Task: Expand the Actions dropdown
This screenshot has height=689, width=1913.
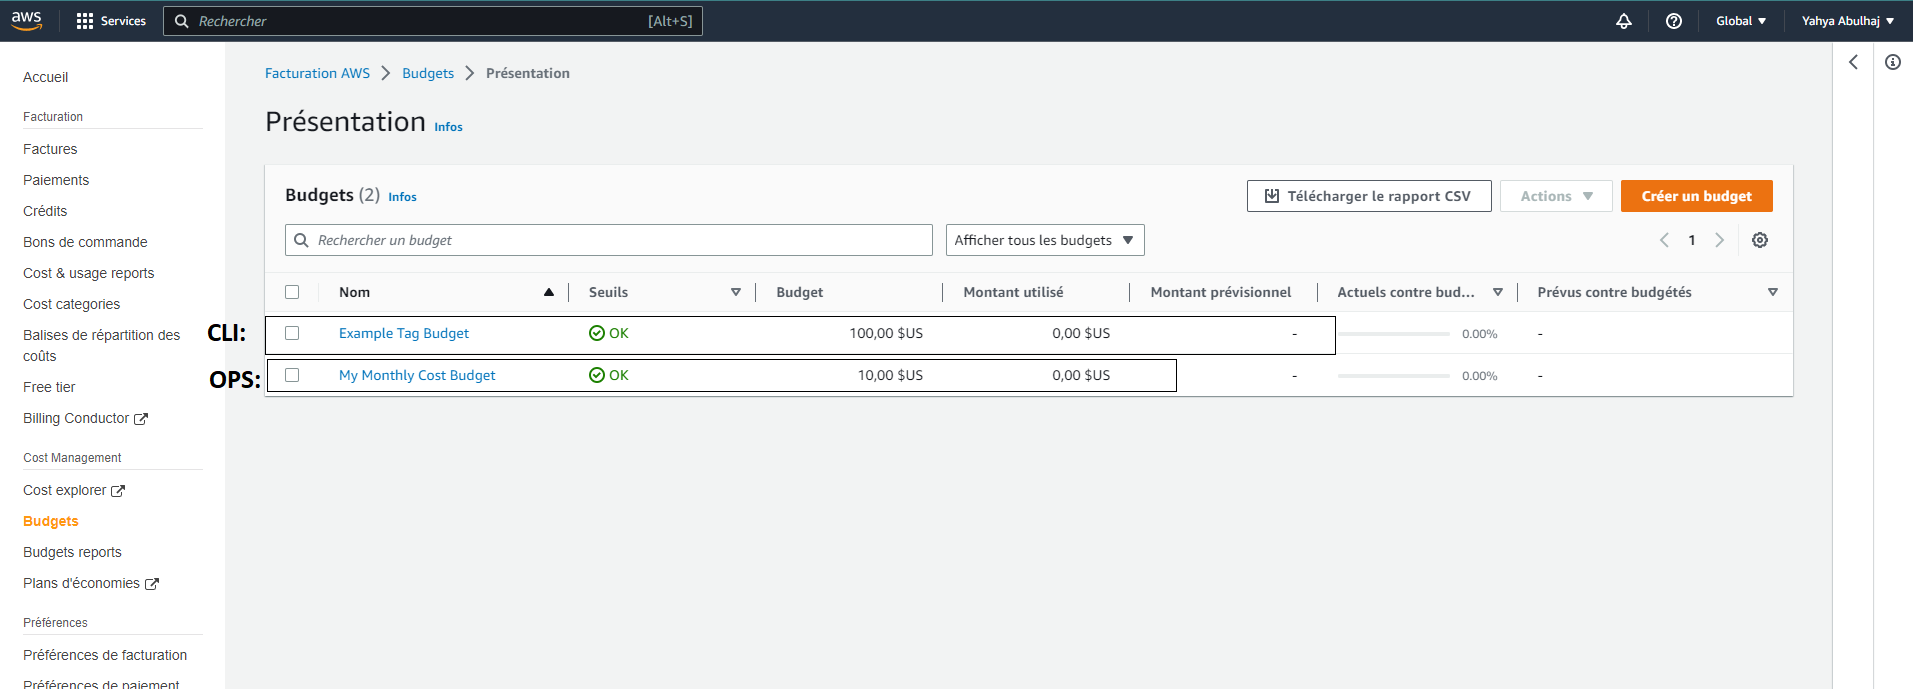Action: coord(1556,196)
